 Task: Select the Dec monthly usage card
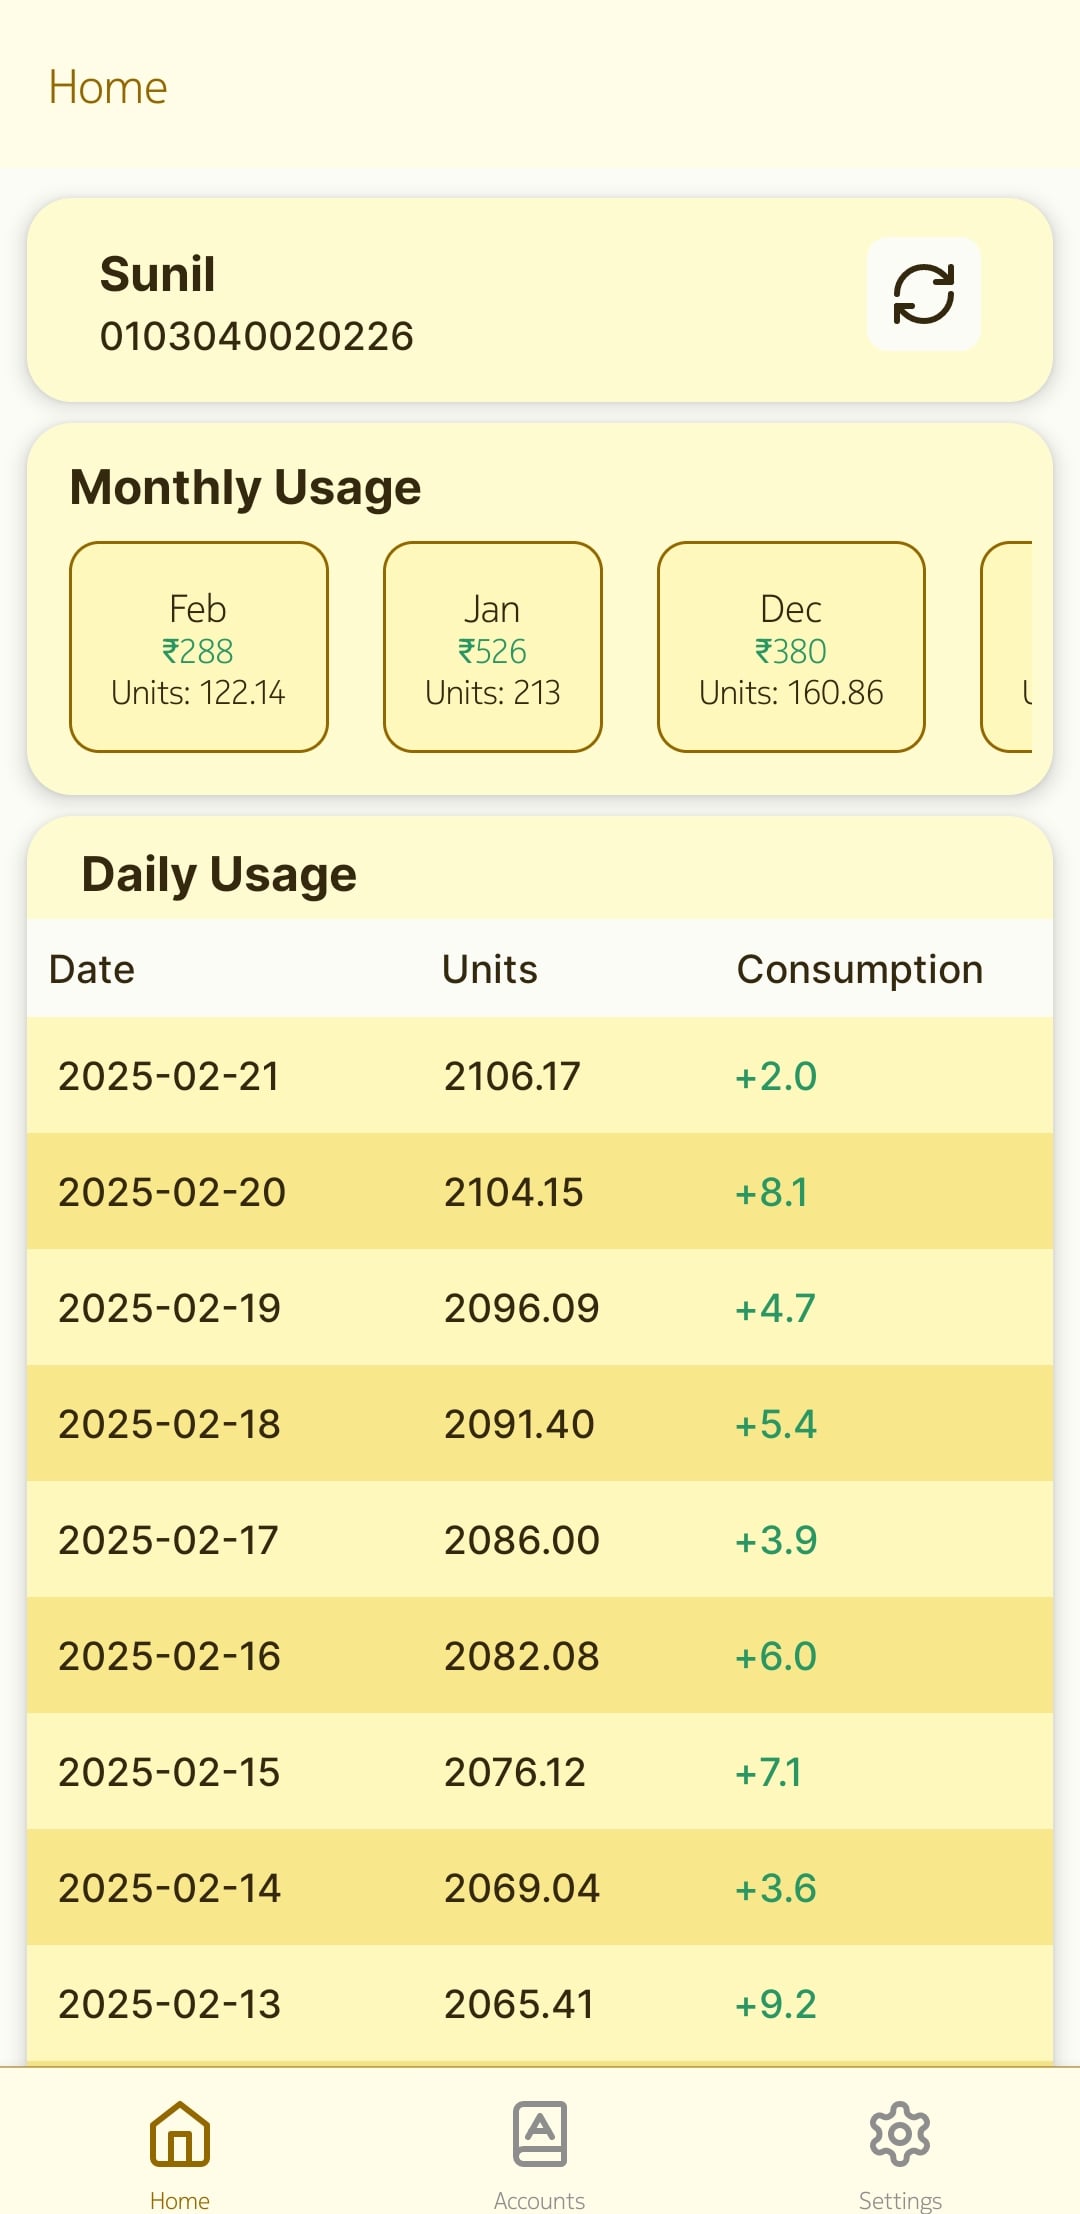click(791, 647)
